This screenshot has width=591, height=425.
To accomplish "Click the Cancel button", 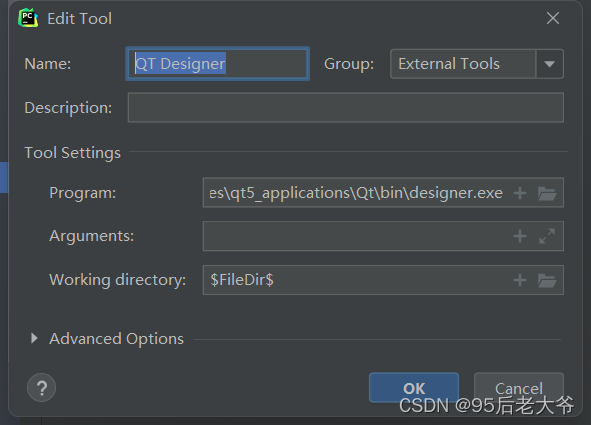I will coord(519,388).
